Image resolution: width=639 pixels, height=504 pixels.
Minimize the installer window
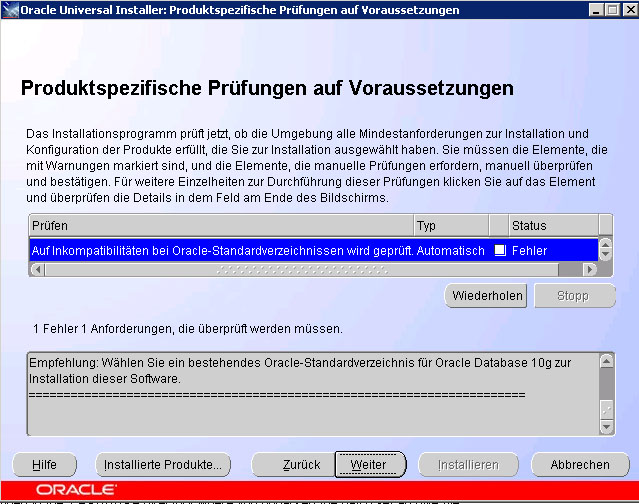click(x=597, y=9)
